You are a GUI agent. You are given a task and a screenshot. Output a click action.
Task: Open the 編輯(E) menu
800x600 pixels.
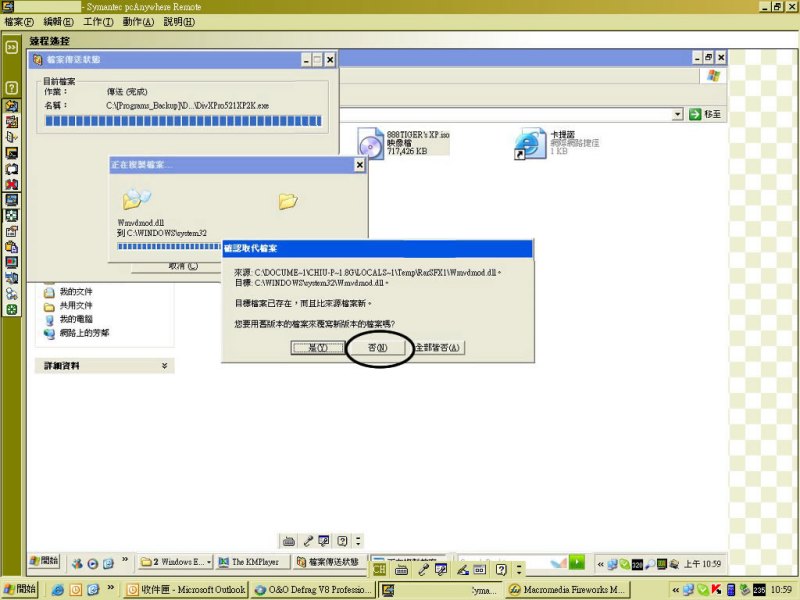(58, 22)
